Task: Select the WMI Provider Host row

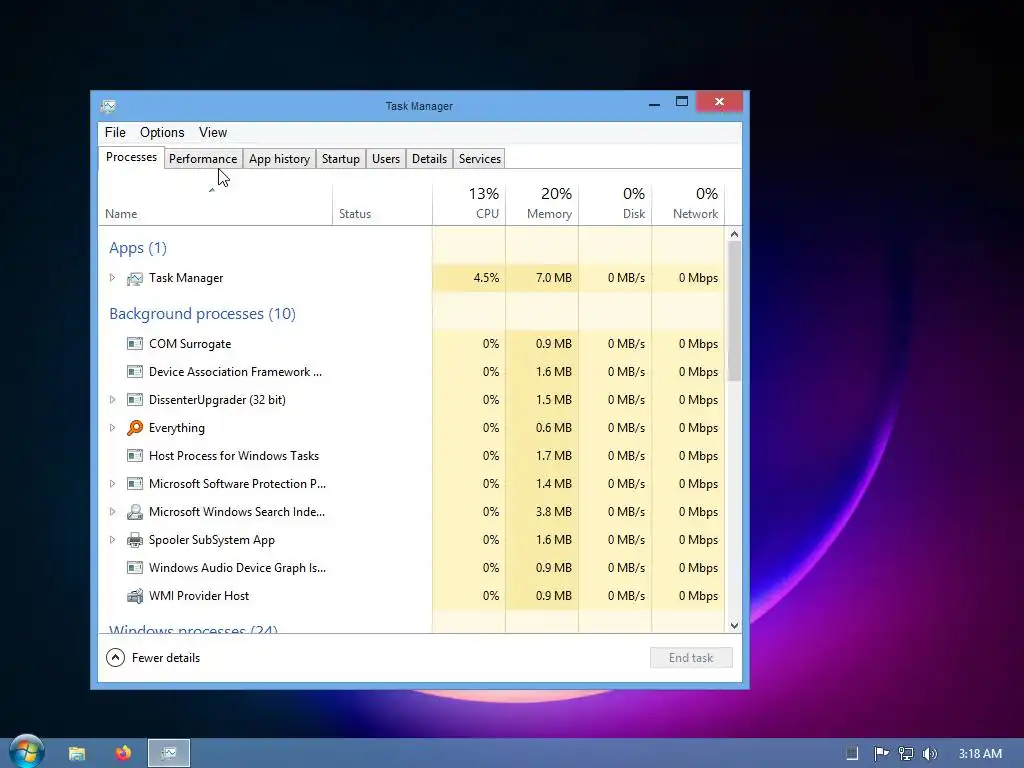Action: click(x=411, y=596)
